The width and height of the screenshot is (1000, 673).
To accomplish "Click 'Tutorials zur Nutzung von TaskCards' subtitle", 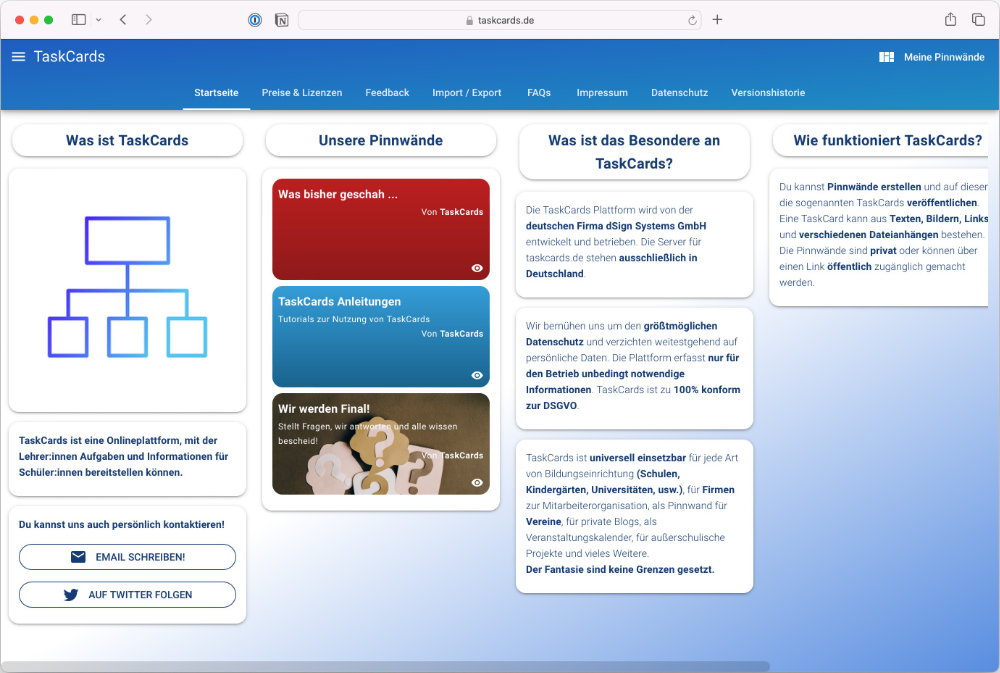I will pos(354,319).
